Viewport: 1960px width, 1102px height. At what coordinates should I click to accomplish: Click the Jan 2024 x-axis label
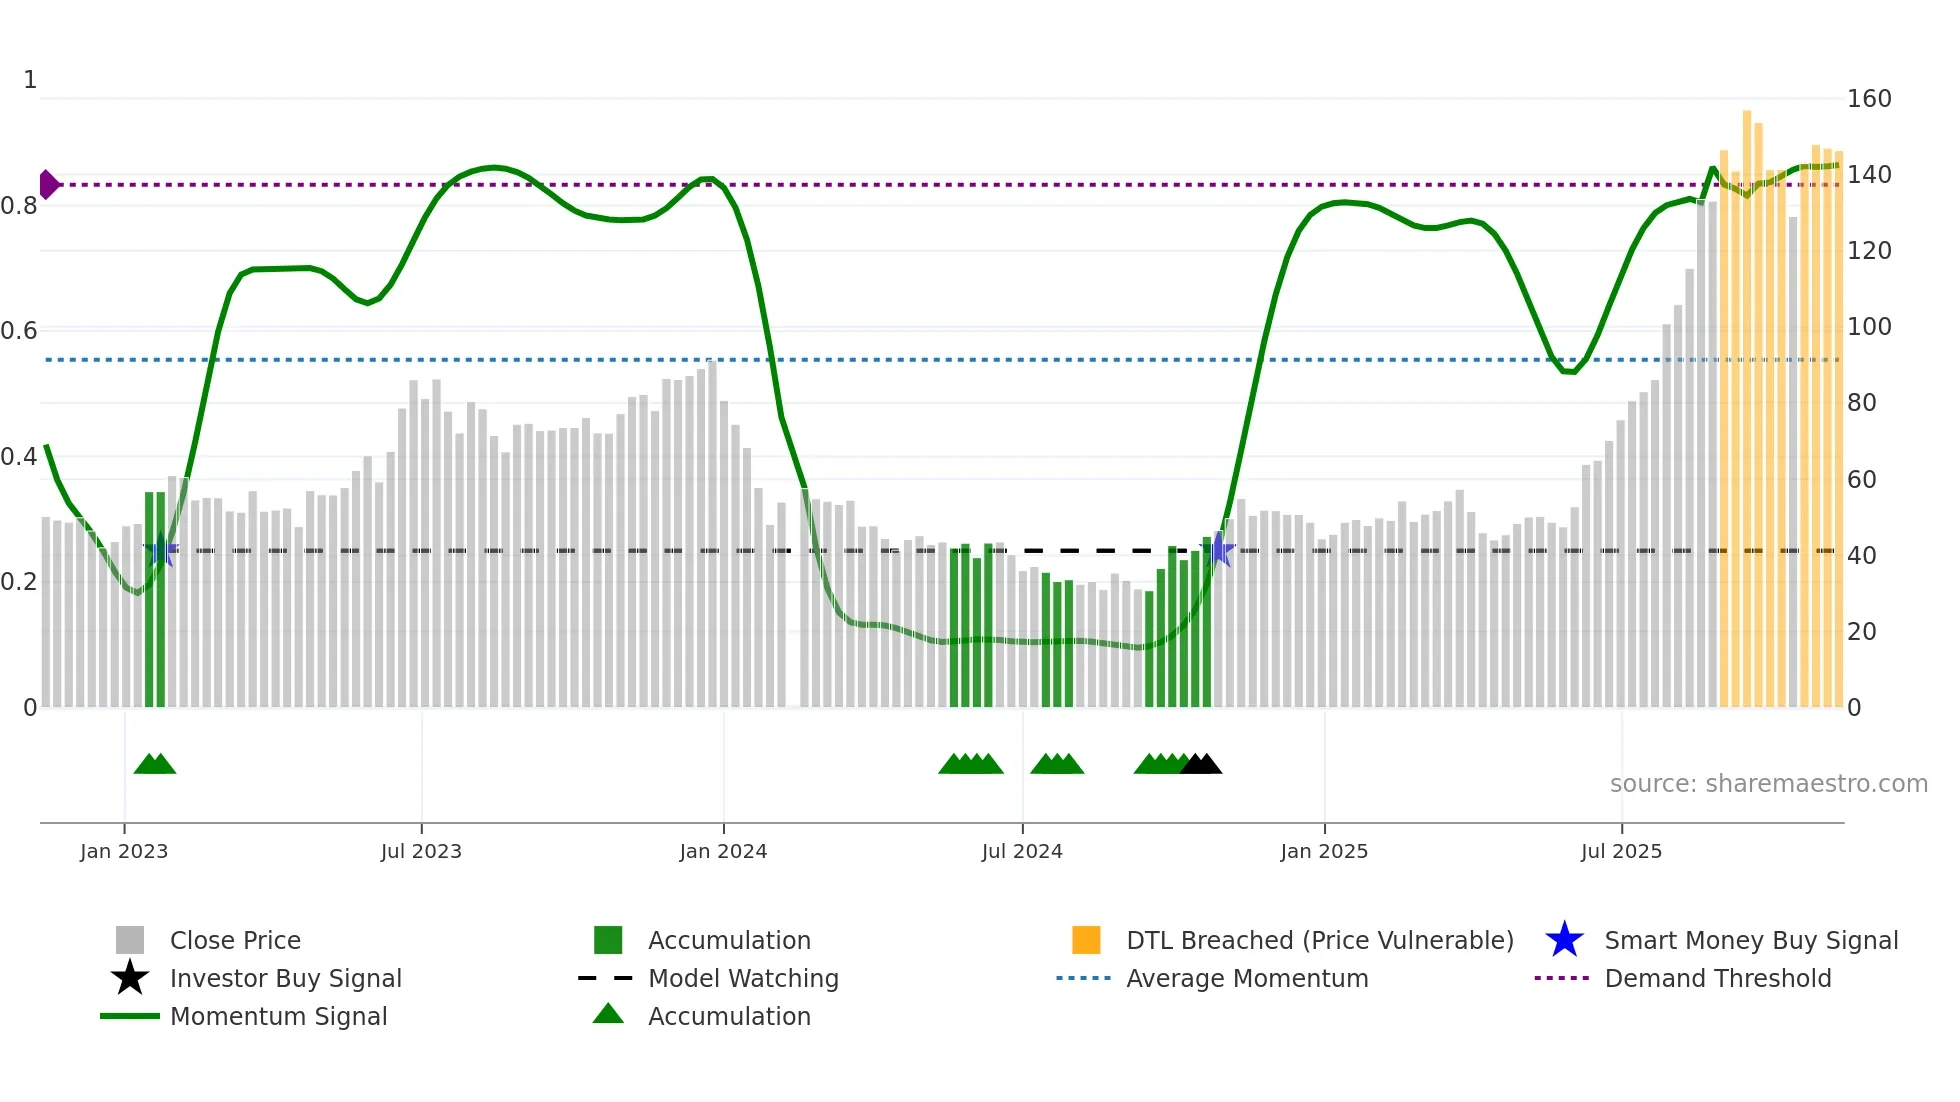[723, 851]
